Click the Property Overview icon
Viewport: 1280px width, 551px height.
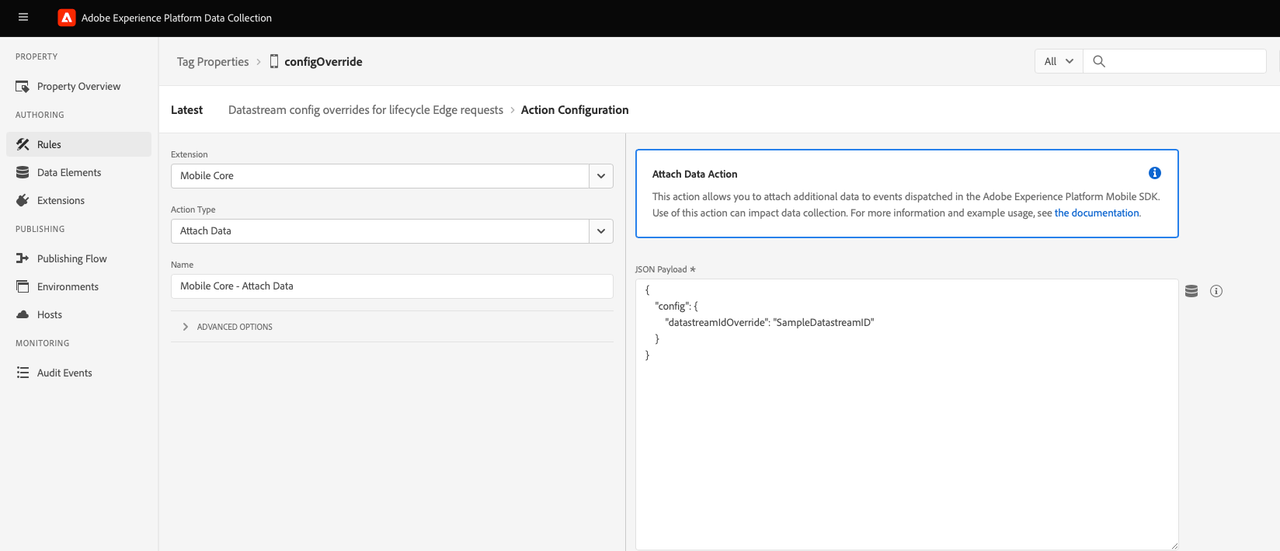[x=23, y=87]
